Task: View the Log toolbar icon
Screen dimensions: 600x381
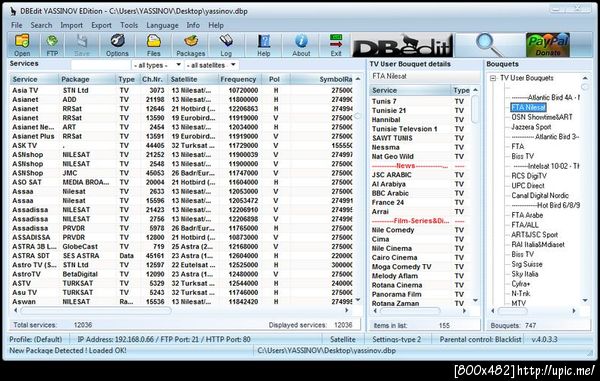Action: [226, 45]
